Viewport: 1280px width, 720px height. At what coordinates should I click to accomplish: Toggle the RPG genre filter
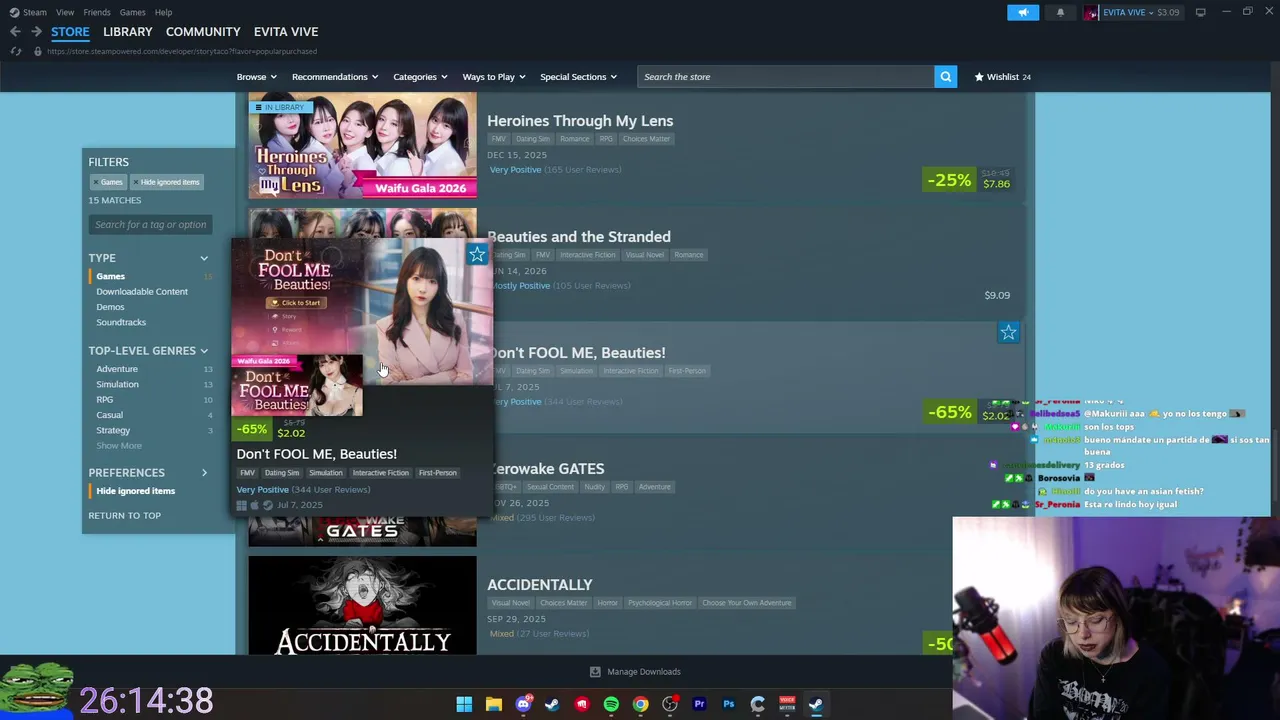click(x=105, y=400)
